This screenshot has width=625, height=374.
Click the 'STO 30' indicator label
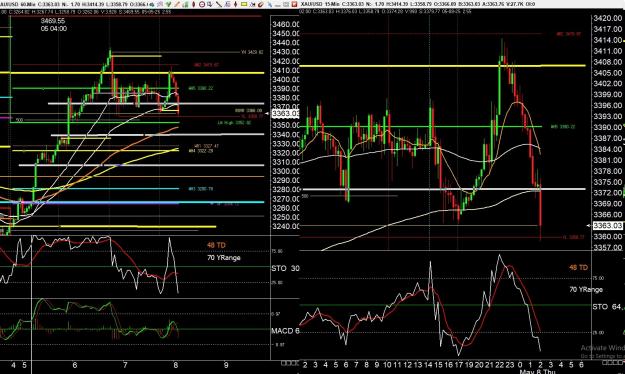click(x=285, y=268)
